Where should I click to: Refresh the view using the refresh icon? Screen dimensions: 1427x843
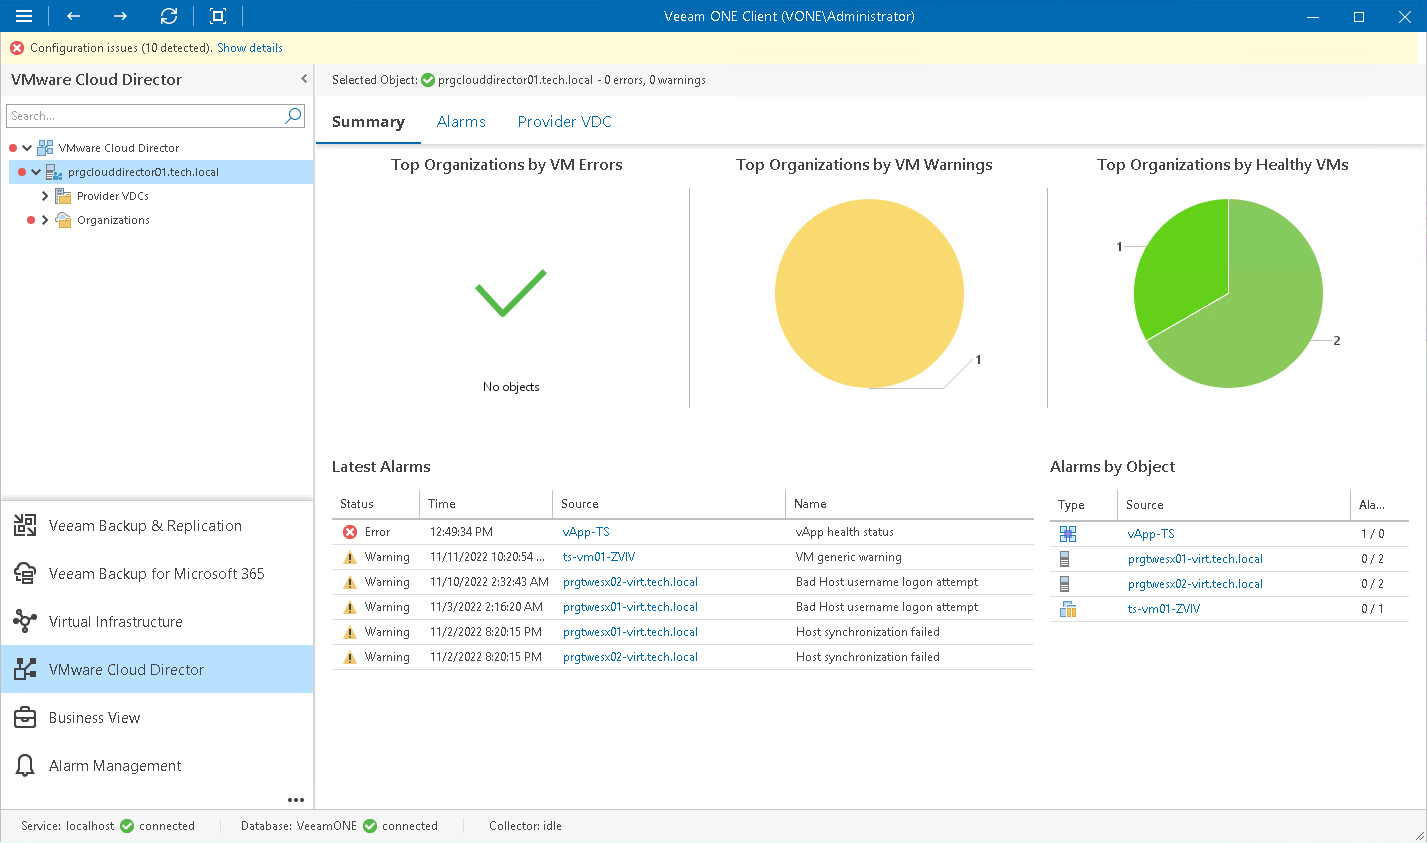(168, 16)
